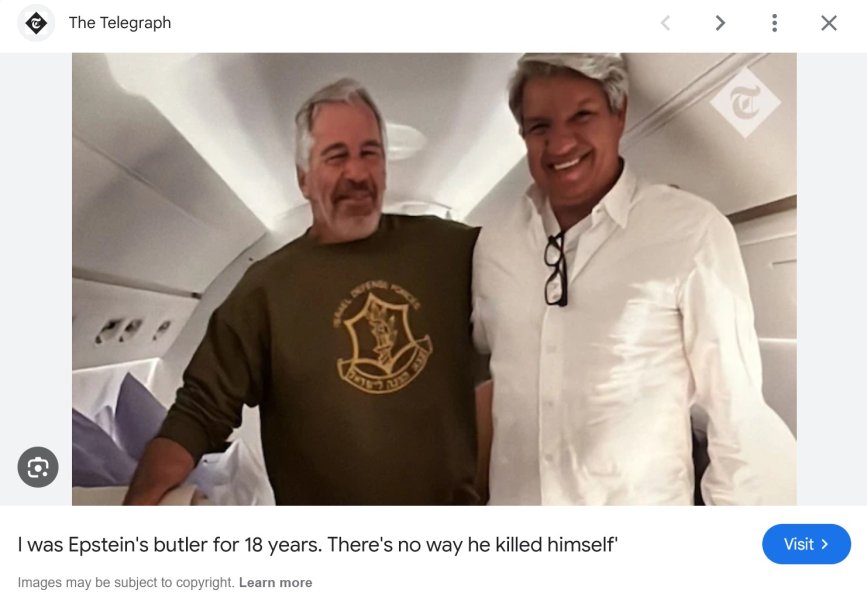
Task: Click the black eyeglasses hanging on white shirt
Action: (556, 269)
